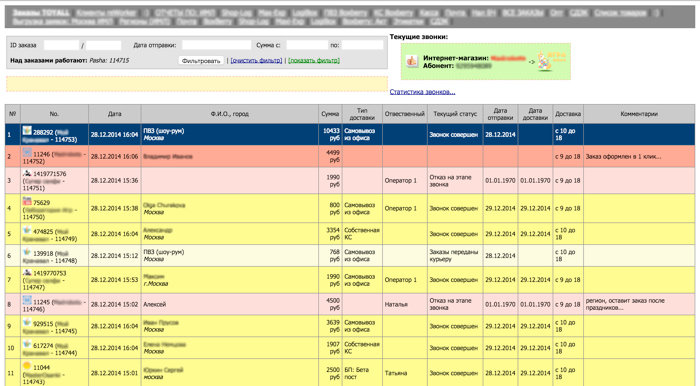
Task: Focus the first ID заказа input field
Action: [x=61, y=45]
